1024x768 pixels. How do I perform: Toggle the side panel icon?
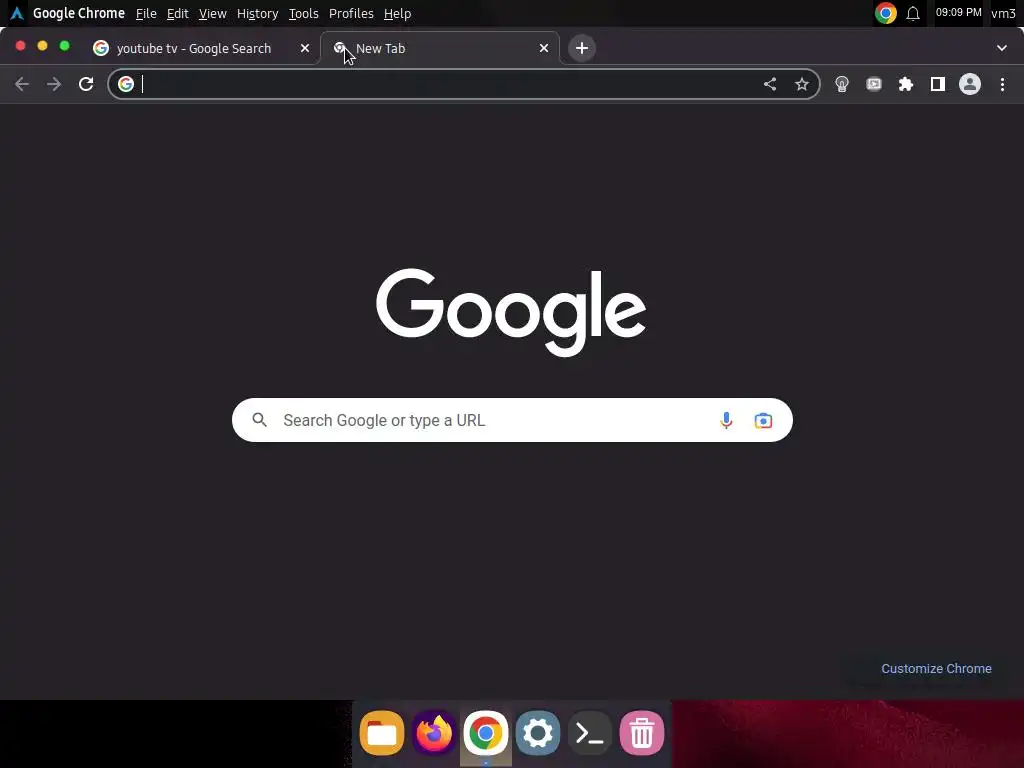(938, 84)
